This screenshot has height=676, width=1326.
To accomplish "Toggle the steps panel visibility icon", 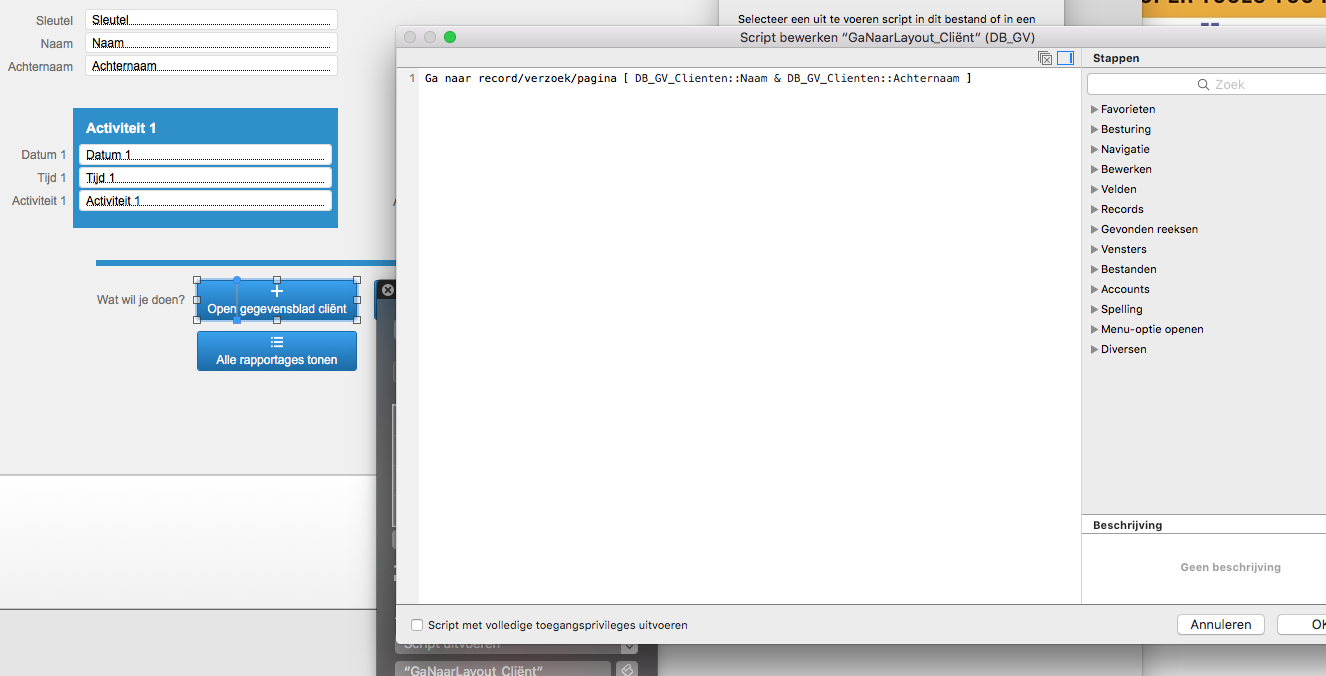I will [1065, 58].
